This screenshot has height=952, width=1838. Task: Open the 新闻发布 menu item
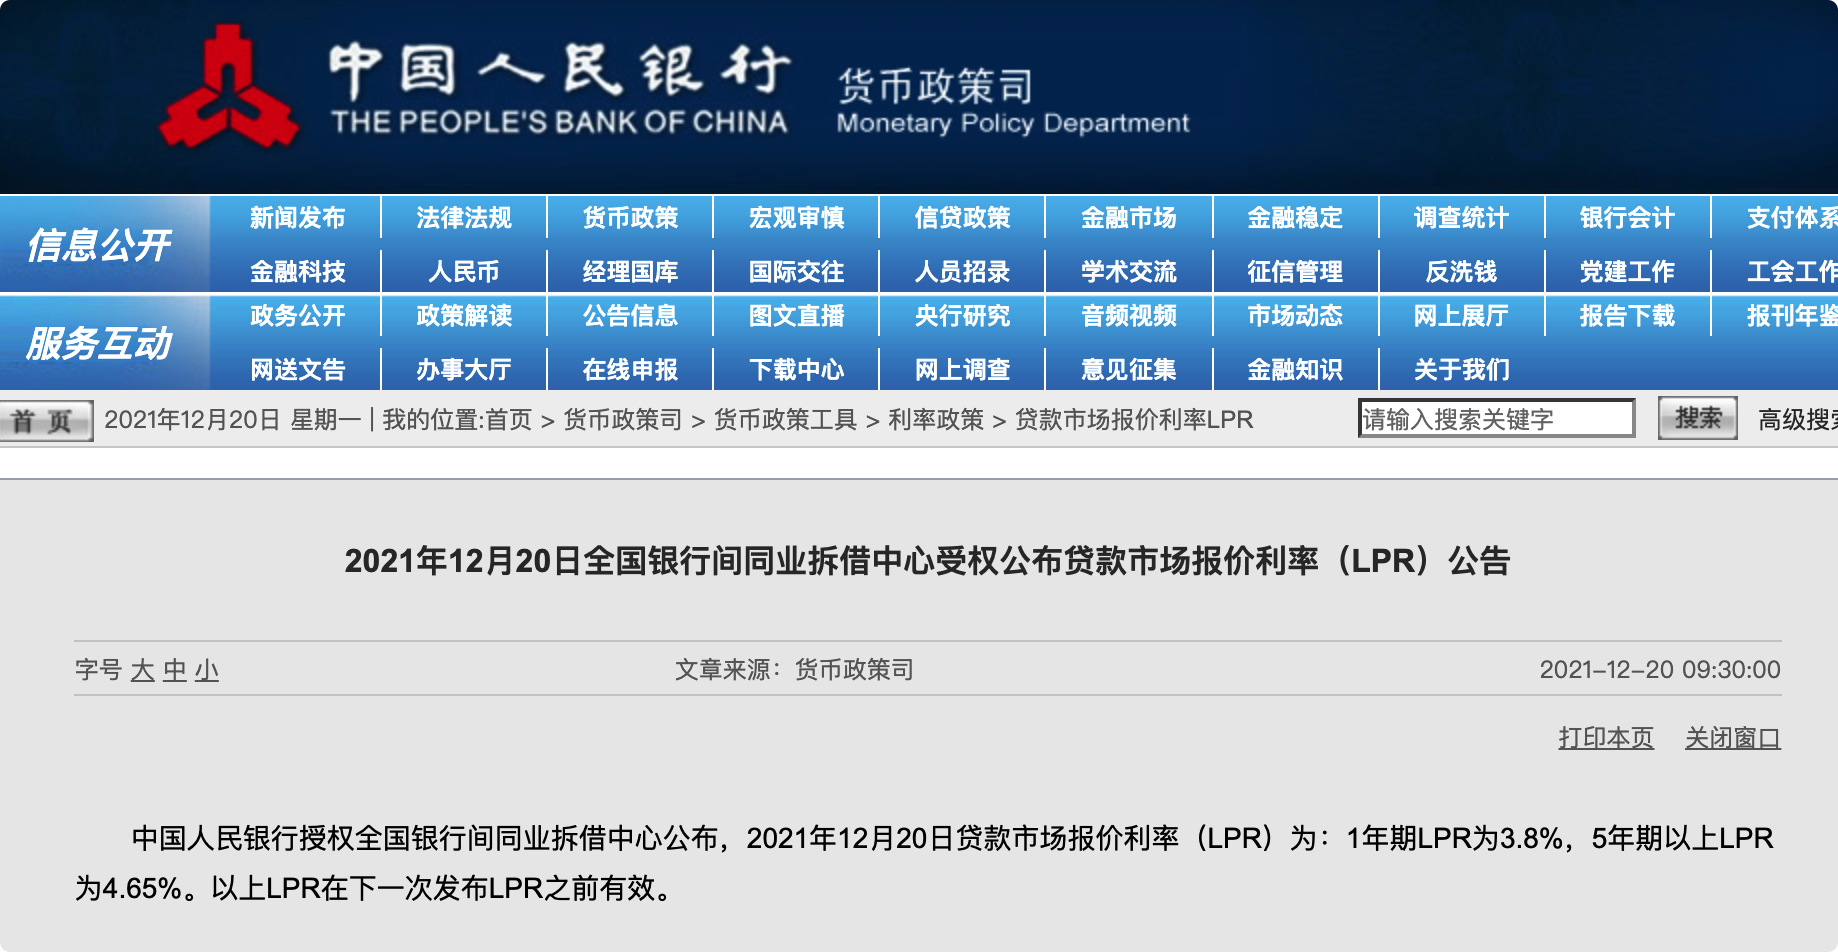click(x=297, y=218)
